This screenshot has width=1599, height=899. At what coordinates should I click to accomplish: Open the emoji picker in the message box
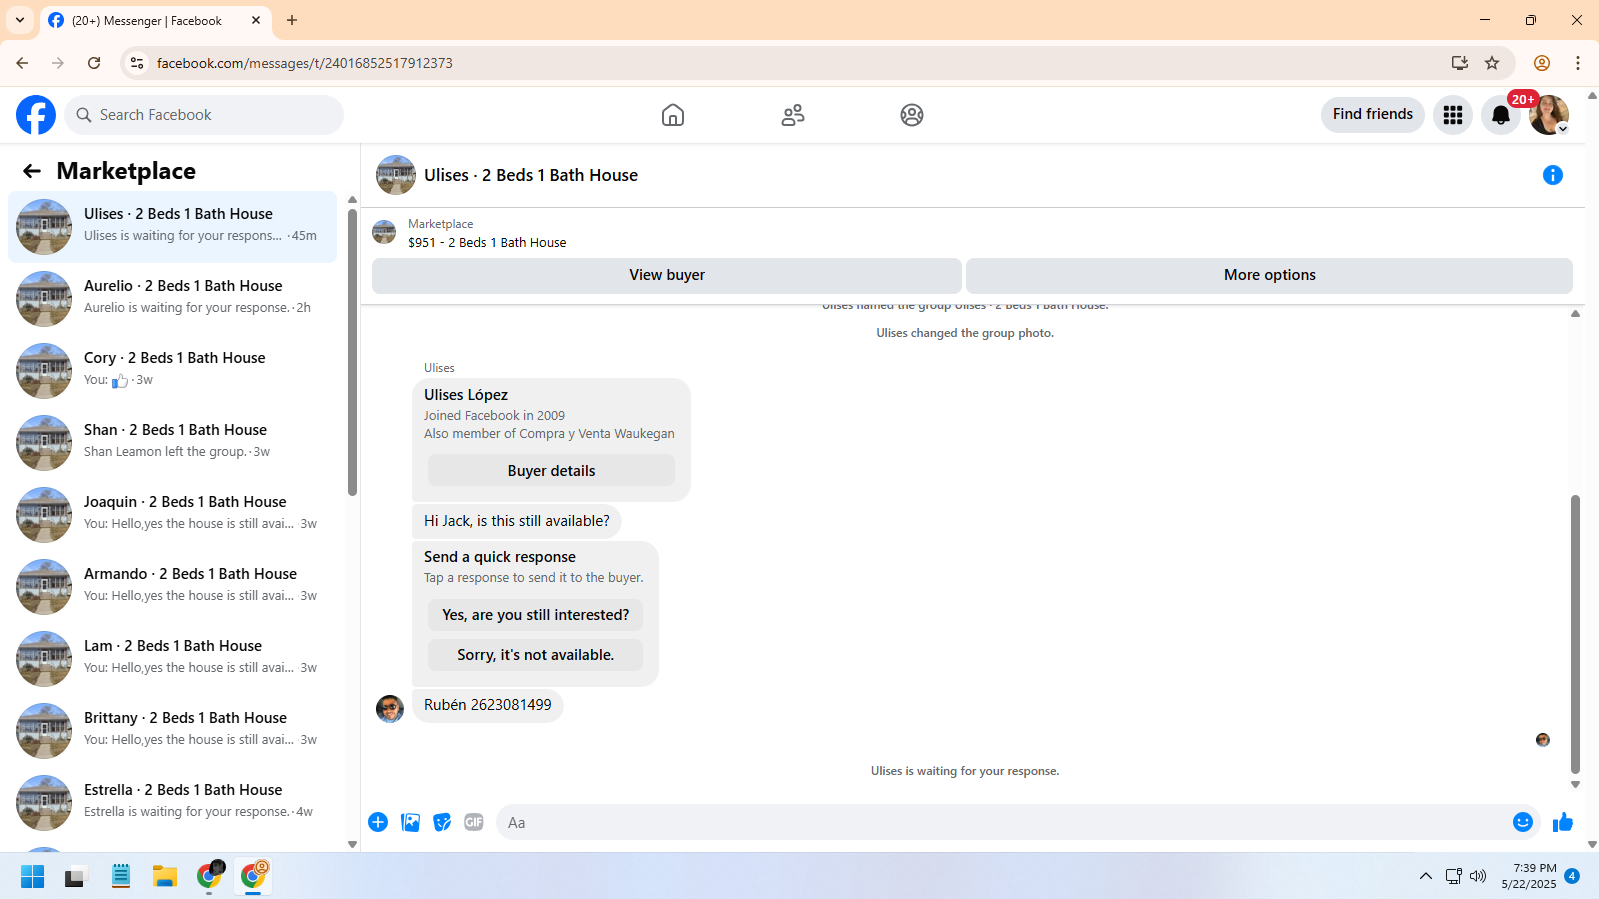click(x=1523, y=822)
